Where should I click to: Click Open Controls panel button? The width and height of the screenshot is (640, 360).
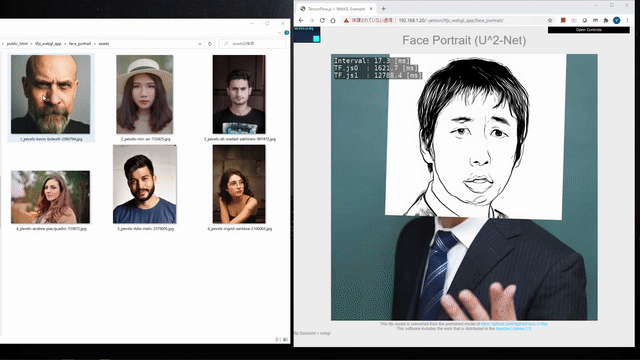pos(589,30)
